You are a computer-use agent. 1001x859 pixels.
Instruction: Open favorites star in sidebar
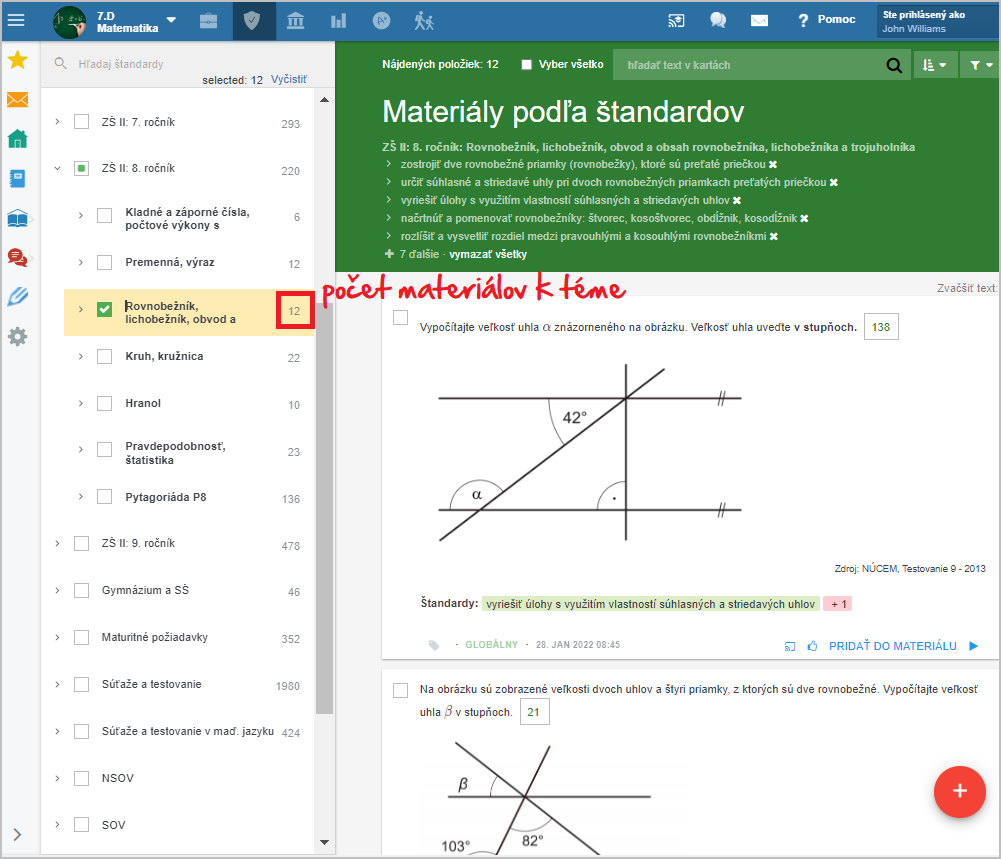tap(17, 60)
